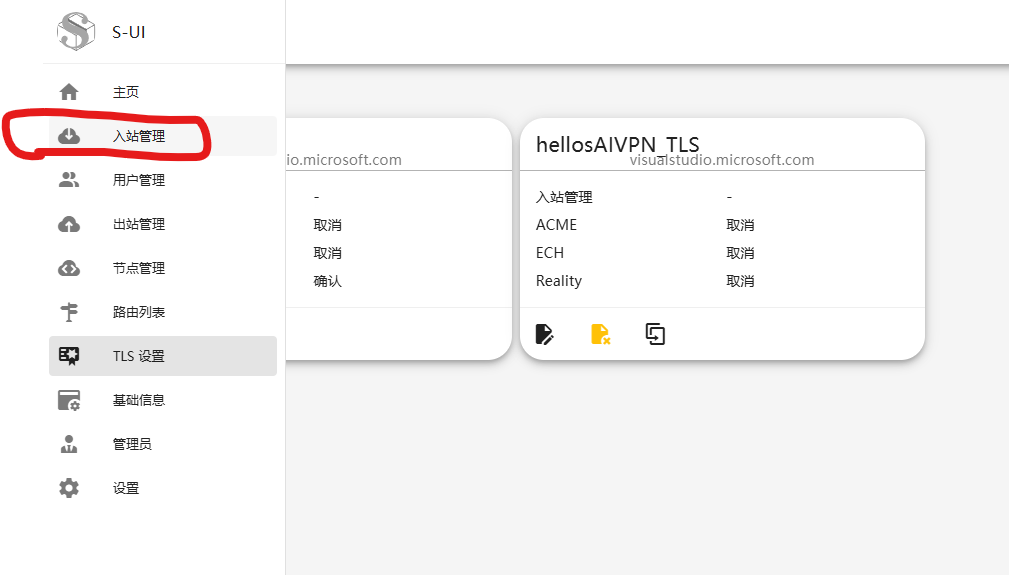Delete hellosAIVPN_TLS with the yellow icon
1009x575 pixels.
tap(600, 334)
